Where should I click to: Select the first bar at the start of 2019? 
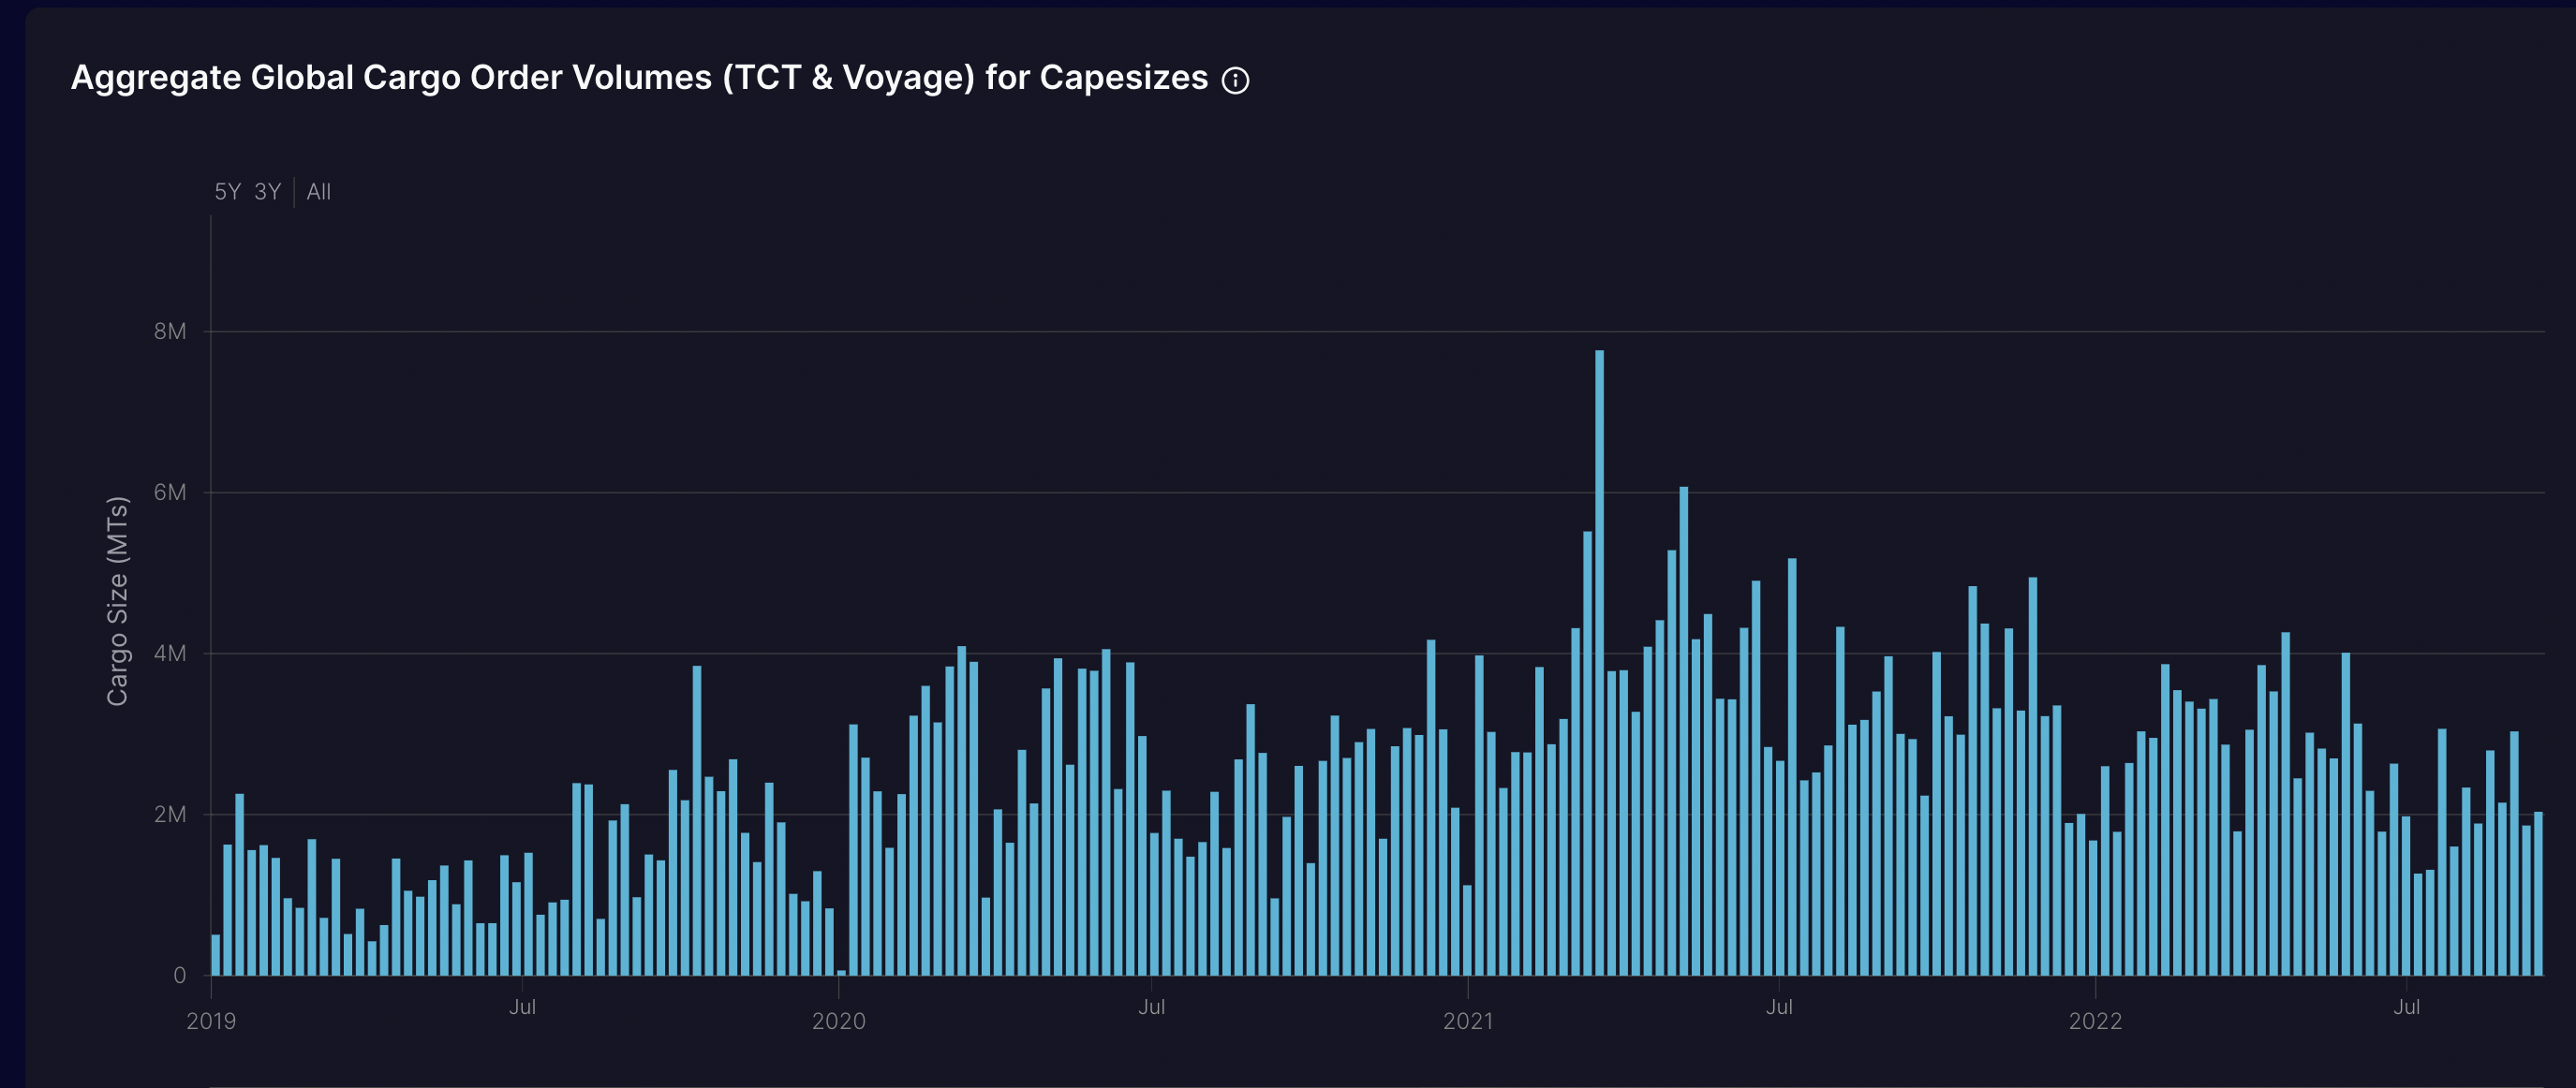216,955
